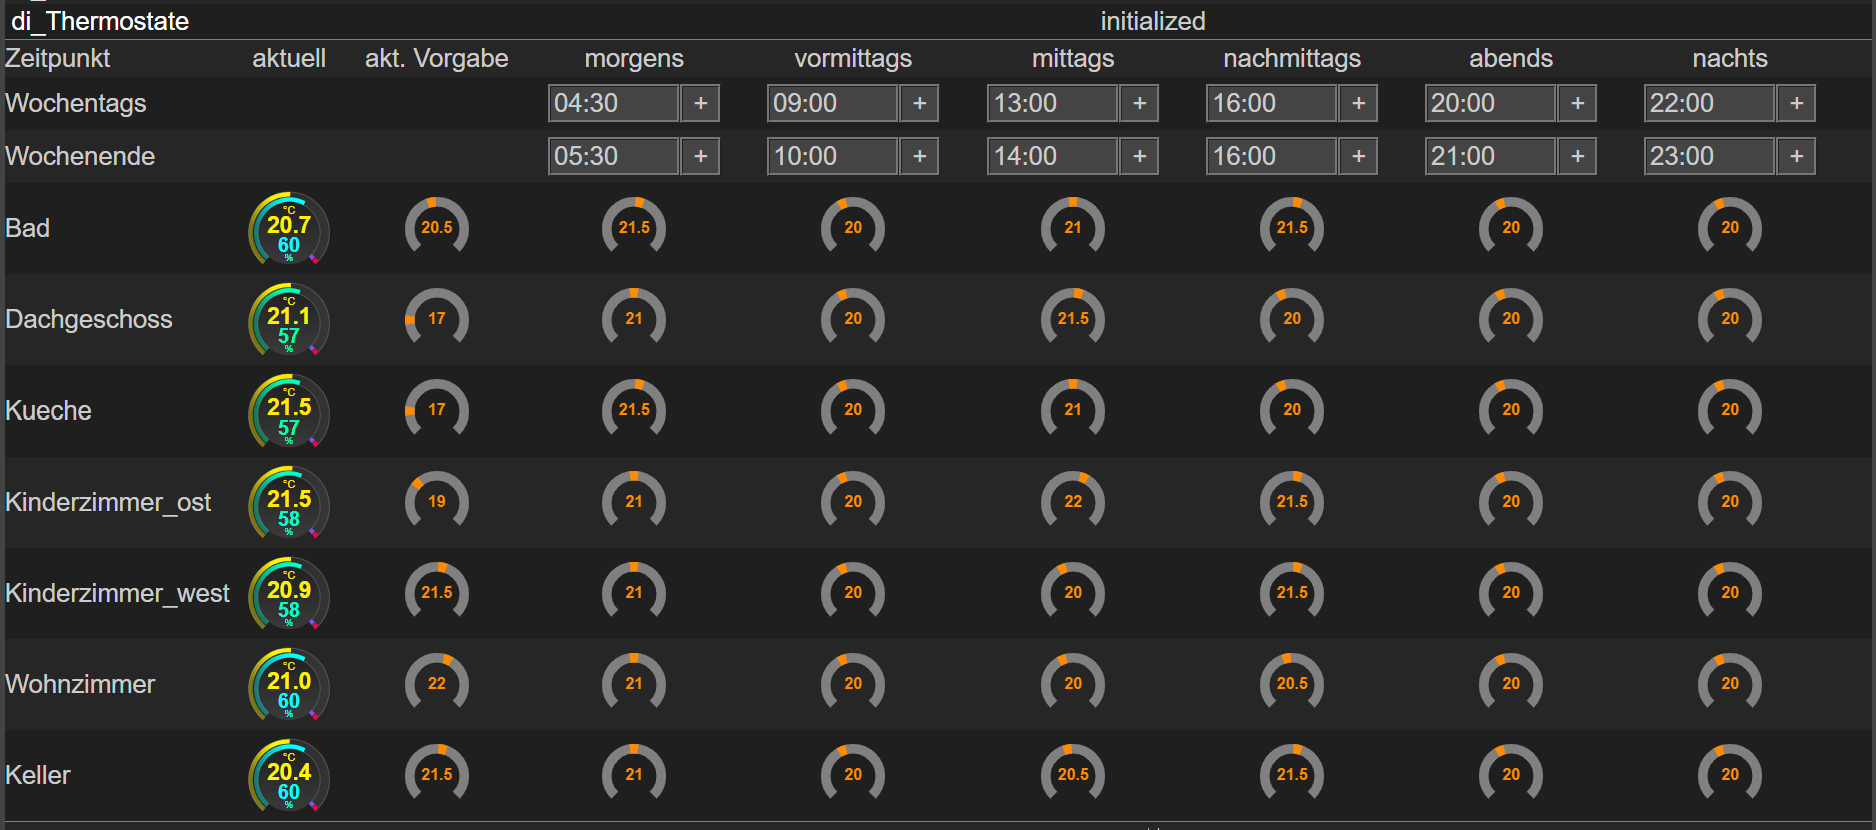The width and height of the screenshot is (1876, 830).
Task: Adjust Kinderzimmer_ost mittags dial set to 22
Action: coord(1072,502)
